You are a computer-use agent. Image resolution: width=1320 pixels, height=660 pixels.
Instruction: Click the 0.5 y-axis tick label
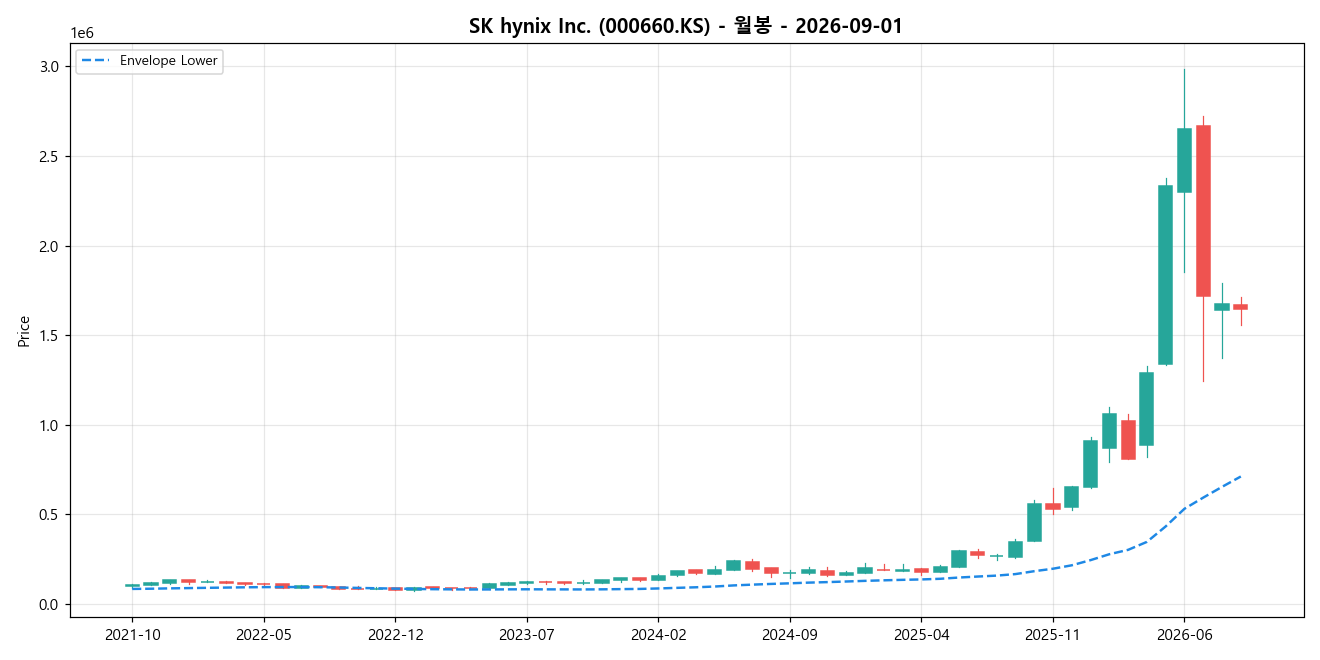[51, 515]
